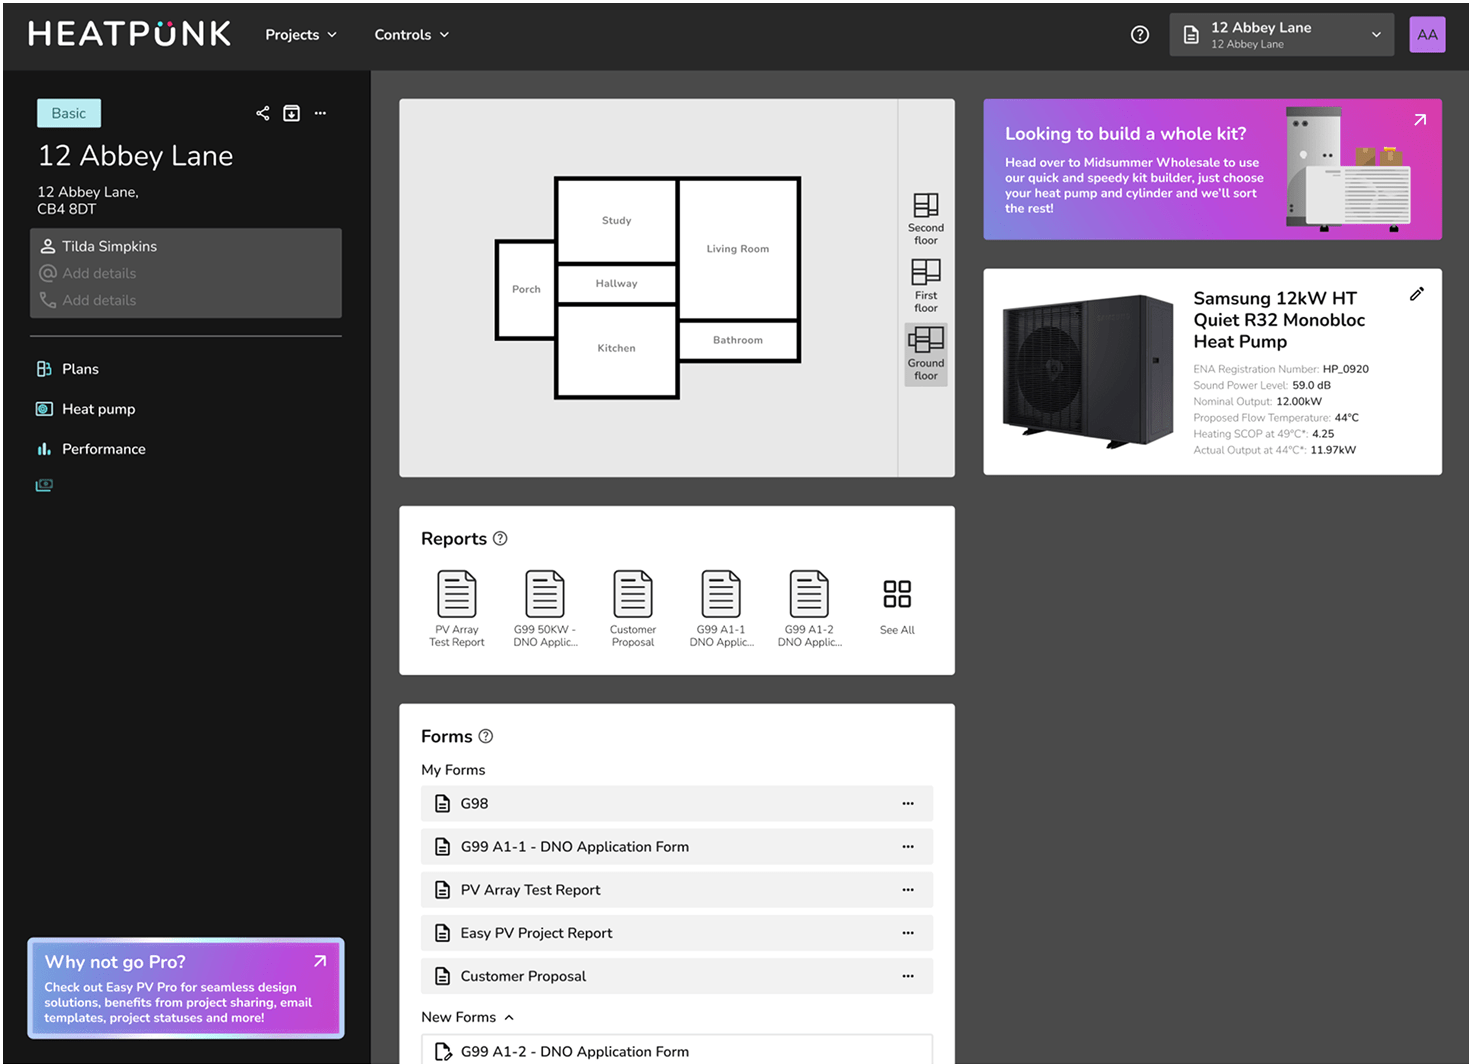Click the share project icon
Screen dimensions: 1469x1064
pyautogui.click(x=262, y=113)
